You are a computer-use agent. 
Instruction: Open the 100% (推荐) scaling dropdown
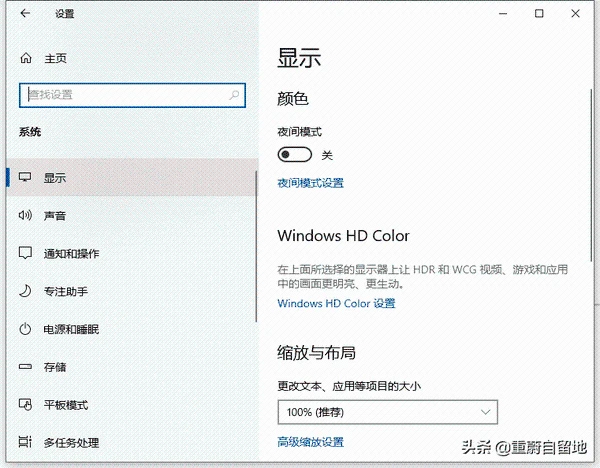click(388, 412)
